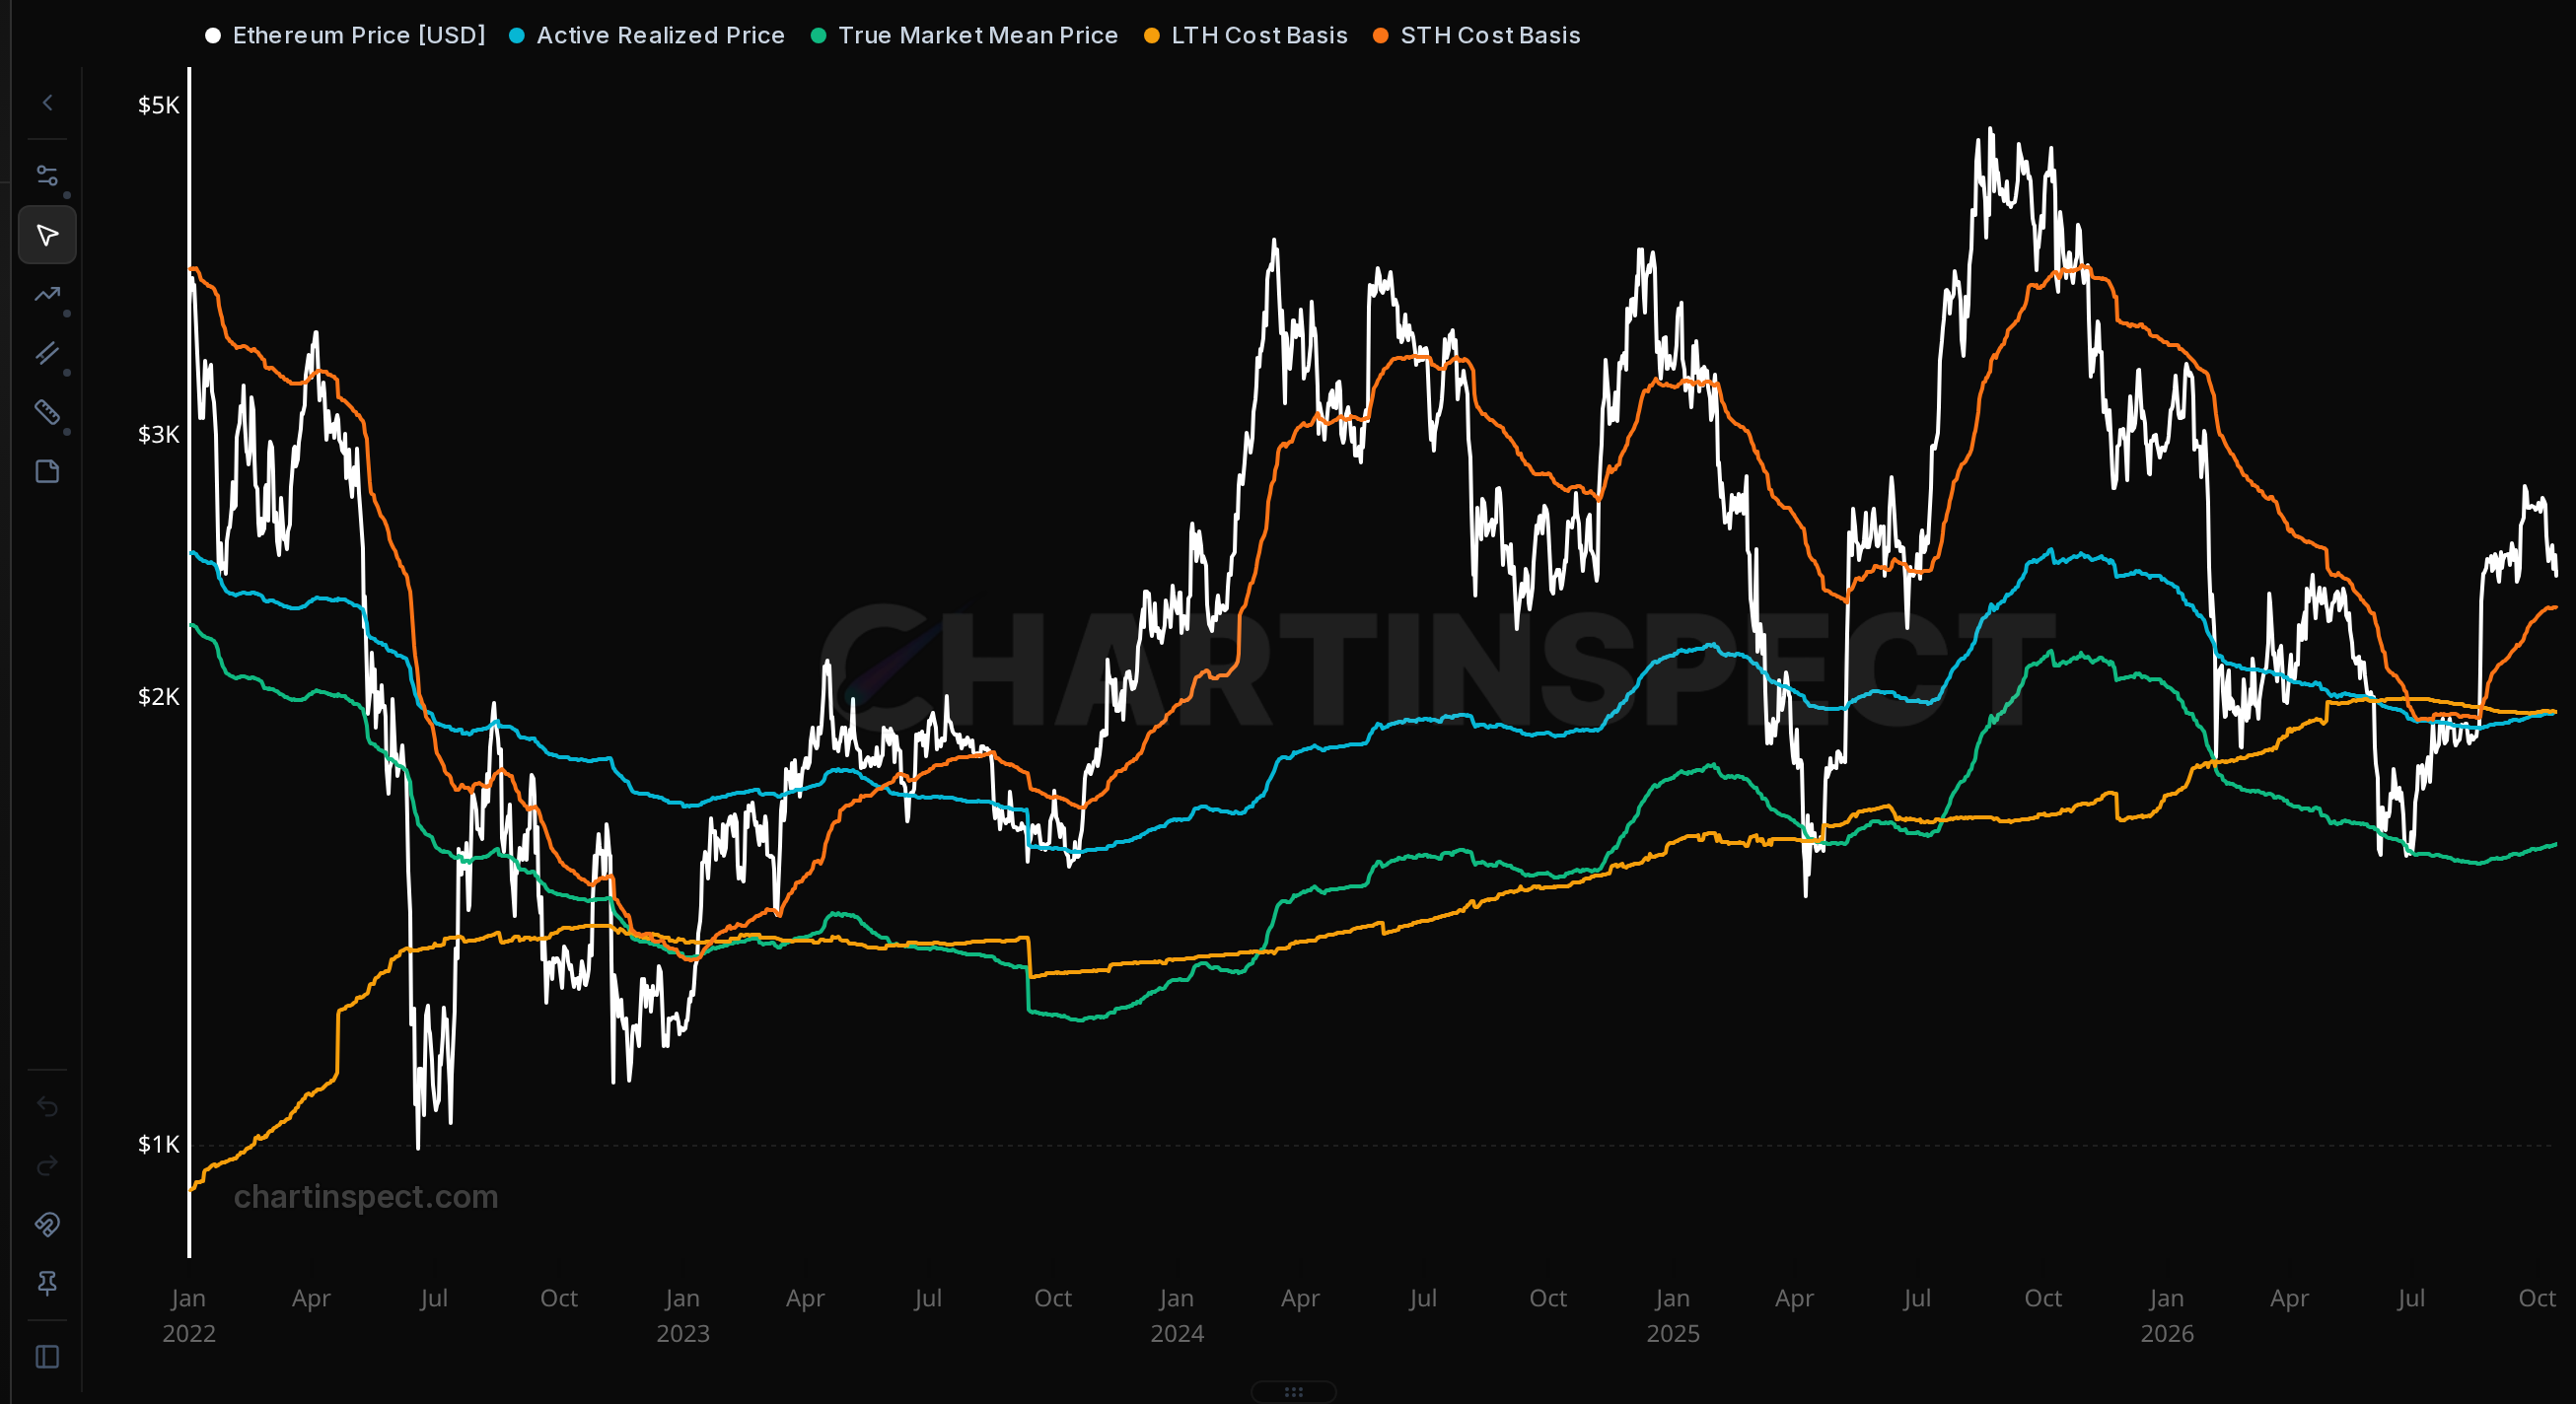Toggle Ethereum Price [USD] series in legend

pos(345,35)
